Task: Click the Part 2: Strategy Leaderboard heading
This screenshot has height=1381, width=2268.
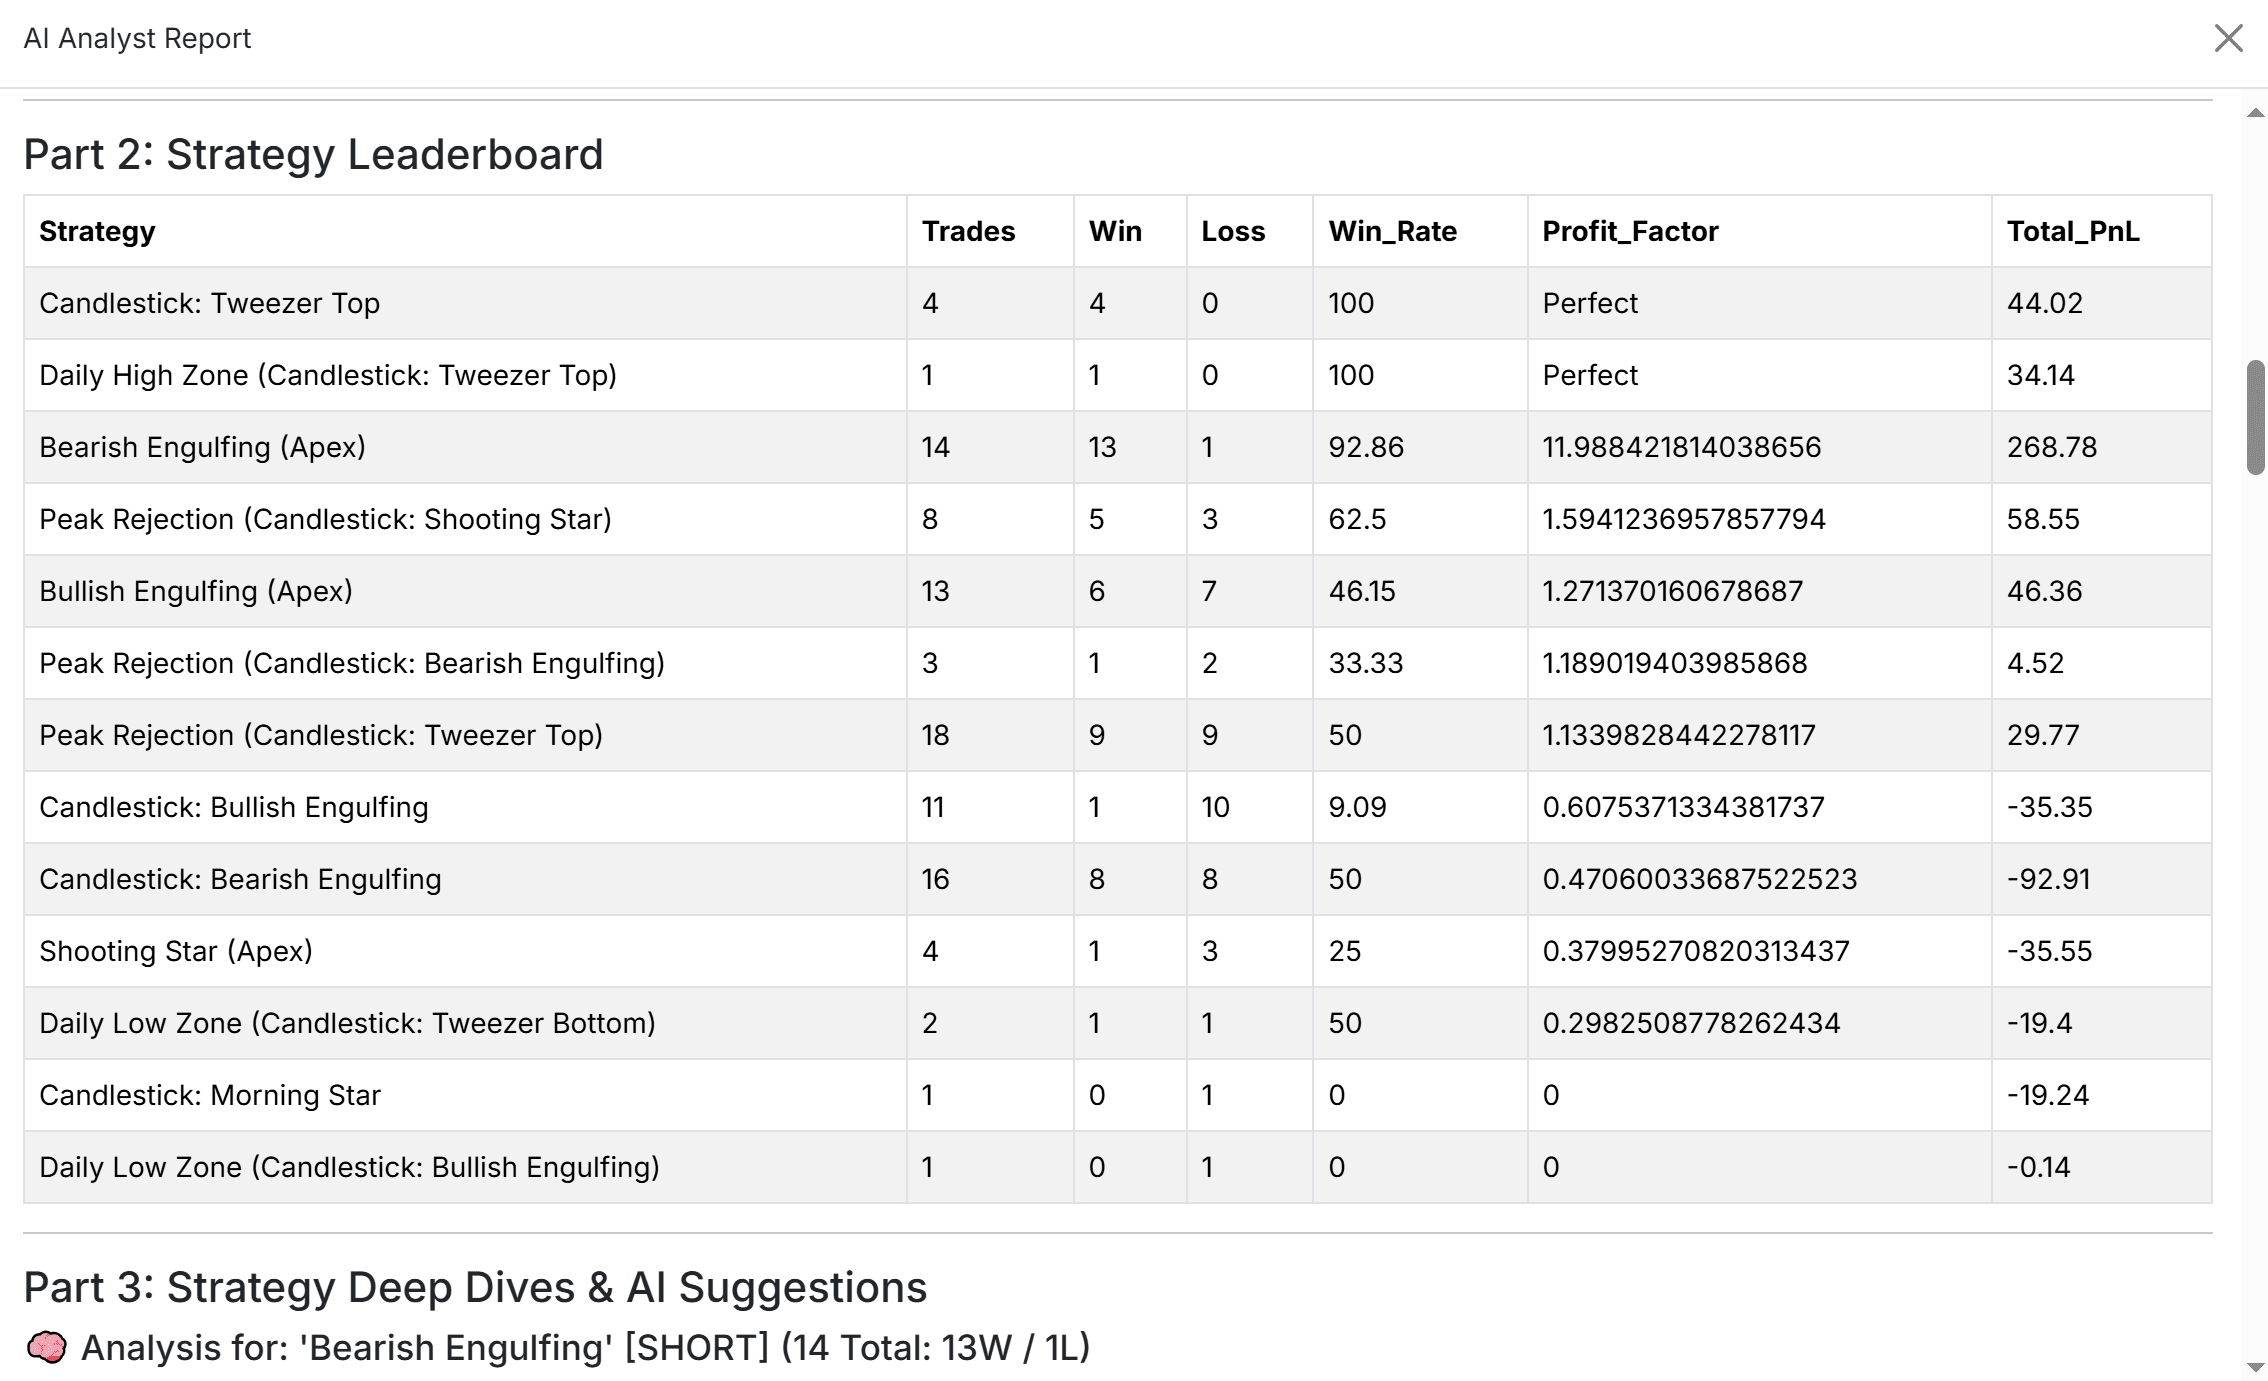Action: tap(313, 154)
